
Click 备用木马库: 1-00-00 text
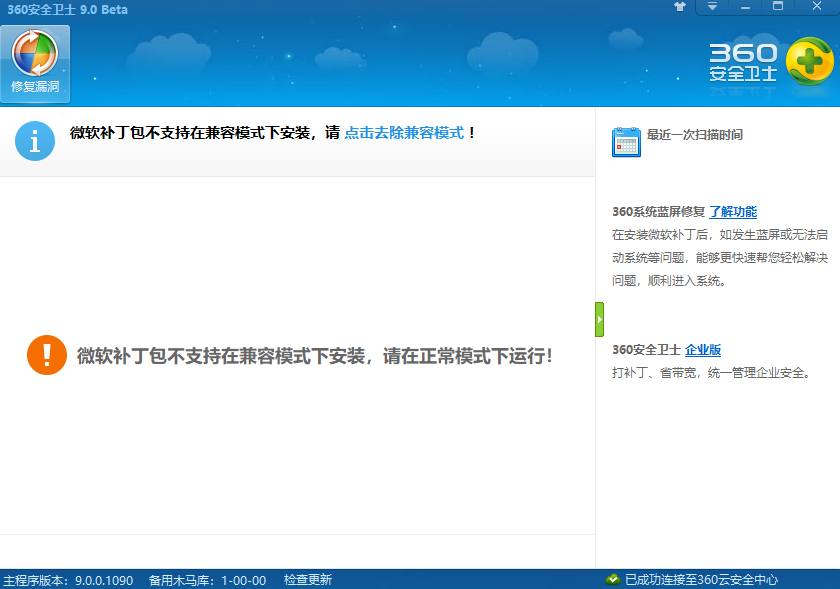207,580
